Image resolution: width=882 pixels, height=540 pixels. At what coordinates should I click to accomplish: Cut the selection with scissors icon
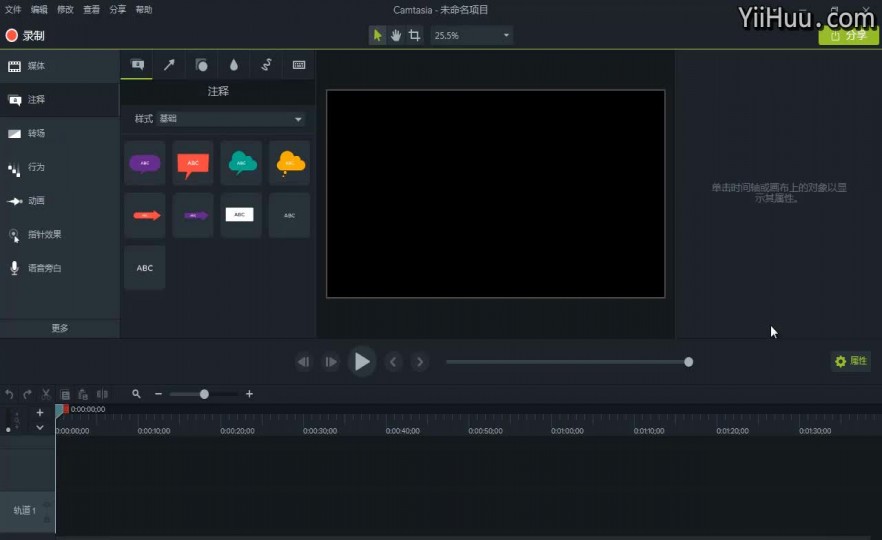[46, 394]
